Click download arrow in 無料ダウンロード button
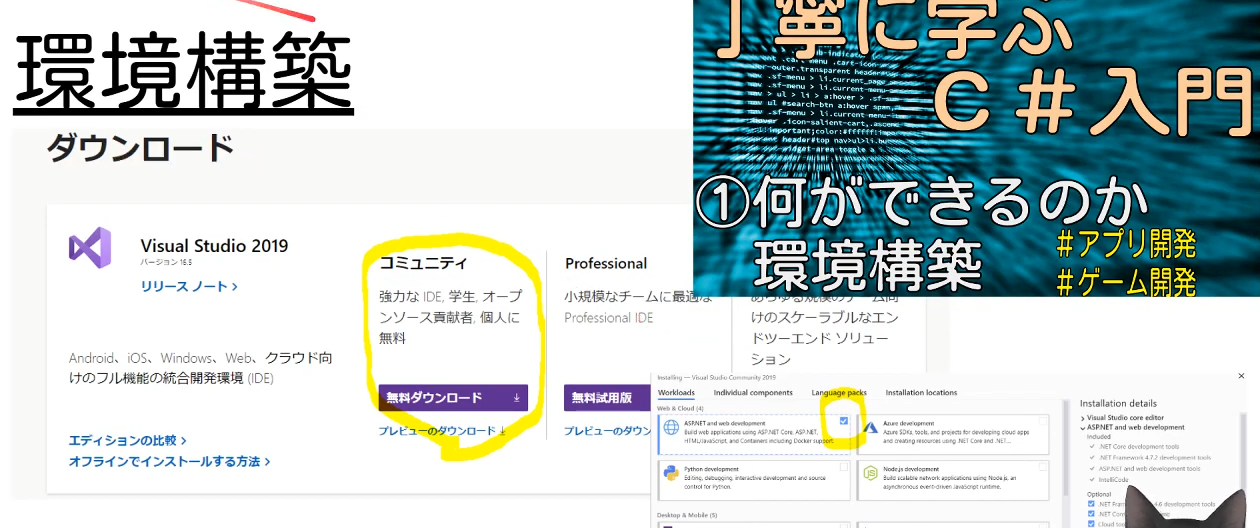The width and height of the screenshot is (1260, 528). coord(517,397)
